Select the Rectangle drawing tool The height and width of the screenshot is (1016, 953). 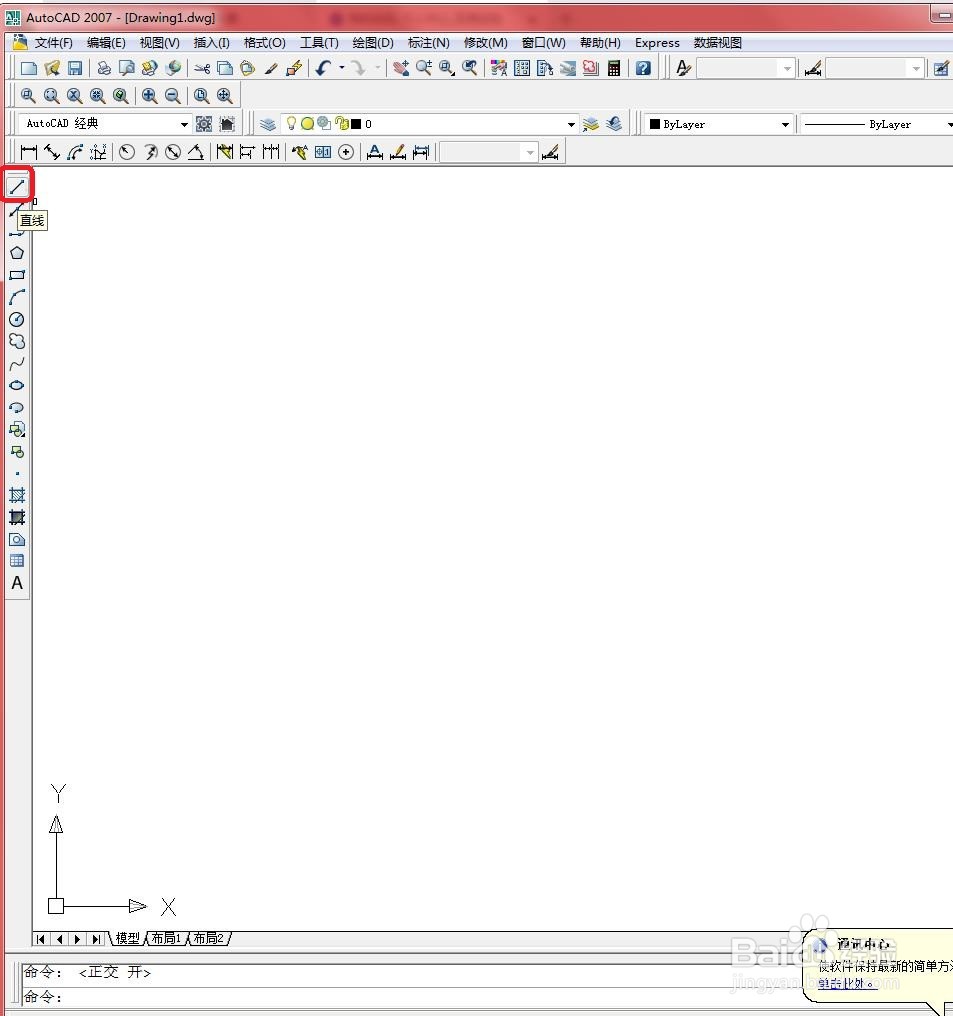17,275
